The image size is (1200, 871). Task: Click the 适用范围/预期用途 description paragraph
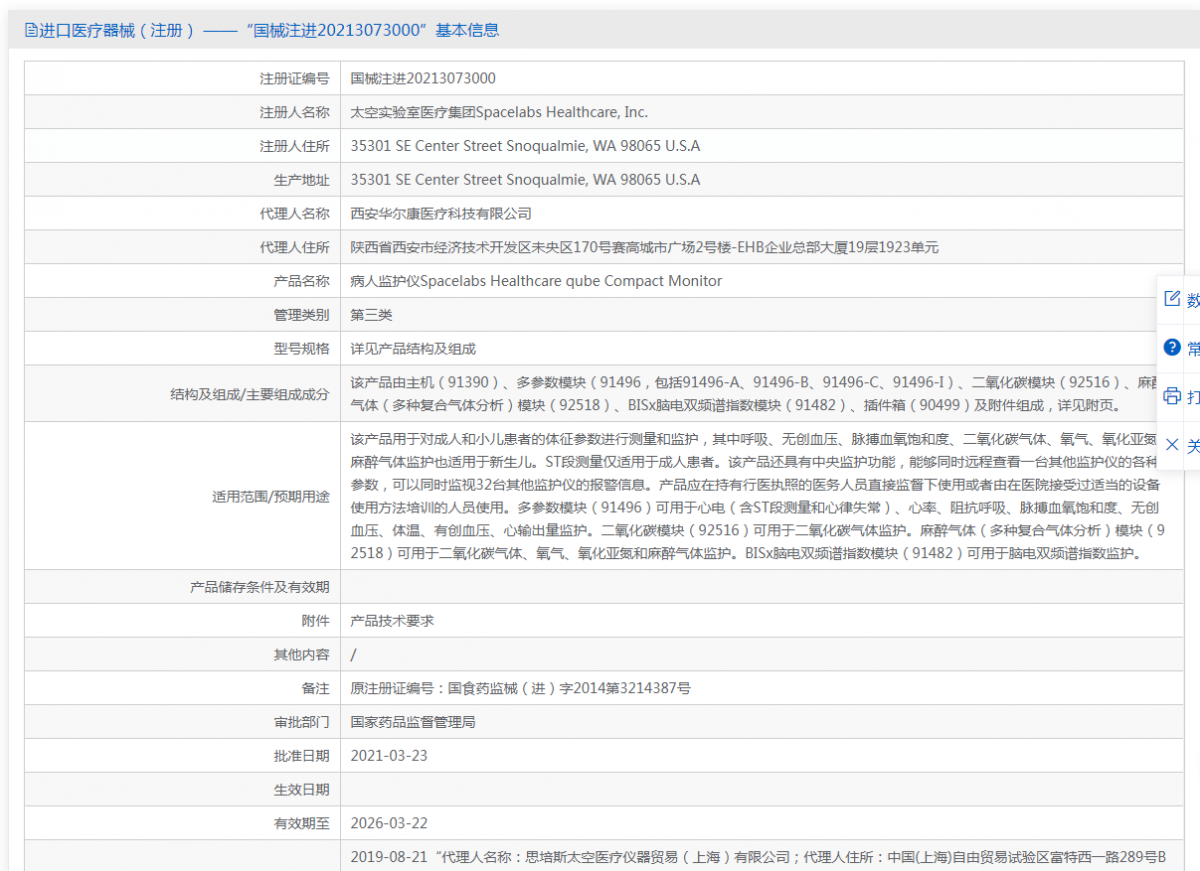[757, 496]
